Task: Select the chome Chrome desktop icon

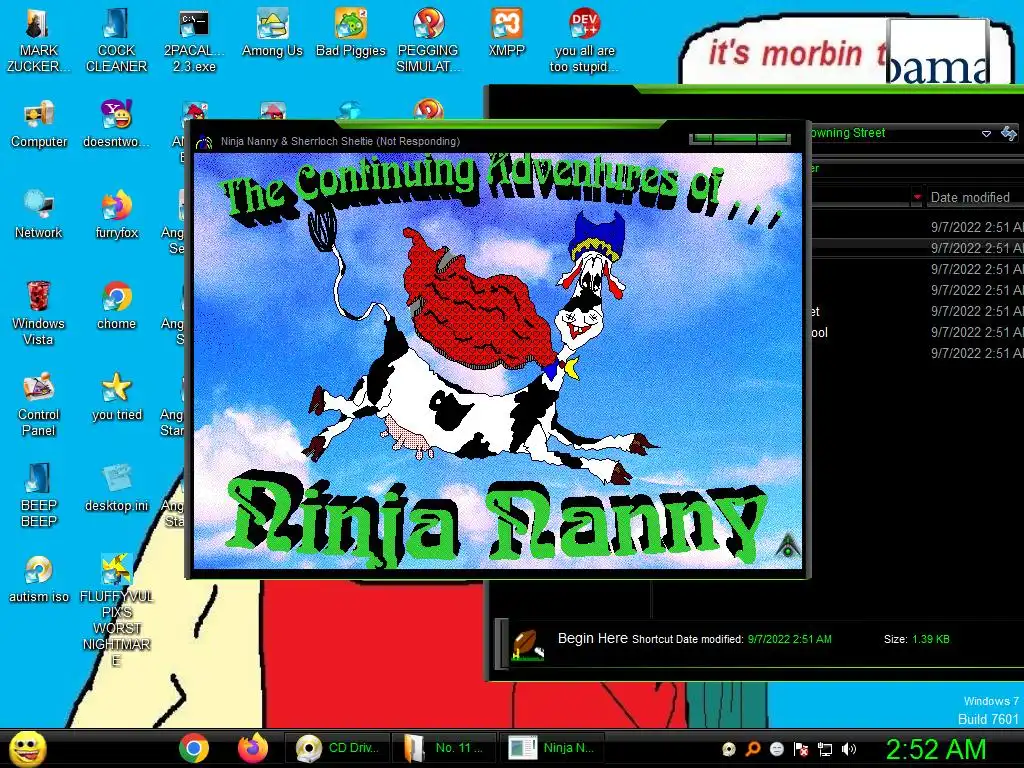Action: (116, 306)
